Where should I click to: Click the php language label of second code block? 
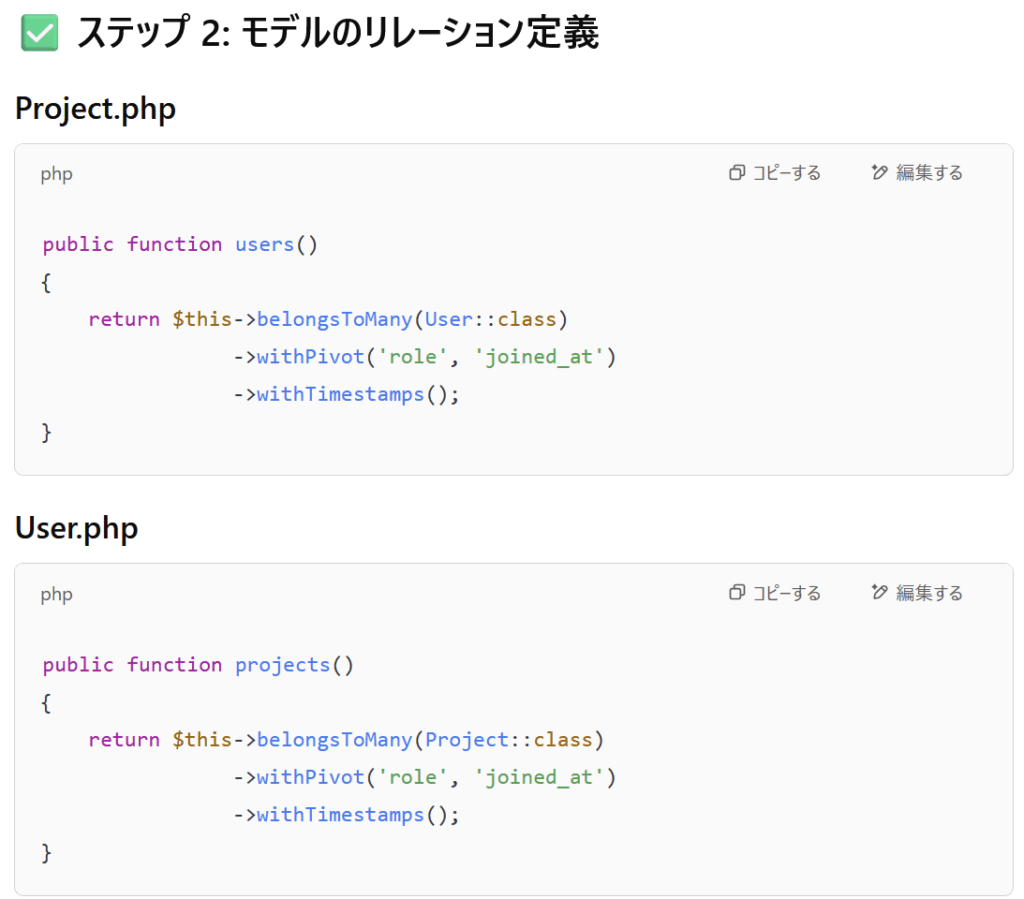pyautogui.click(x=56, y=595)
